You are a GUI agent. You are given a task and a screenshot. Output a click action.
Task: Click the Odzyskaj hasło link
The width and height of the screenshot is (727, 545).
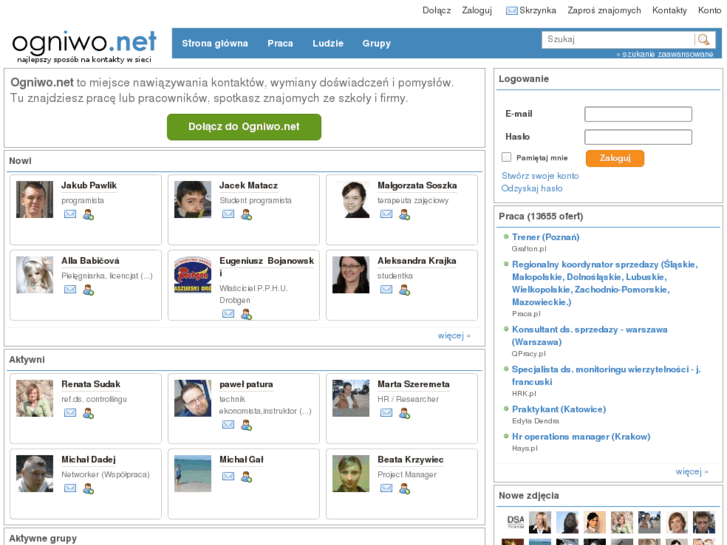pos(532,188)
